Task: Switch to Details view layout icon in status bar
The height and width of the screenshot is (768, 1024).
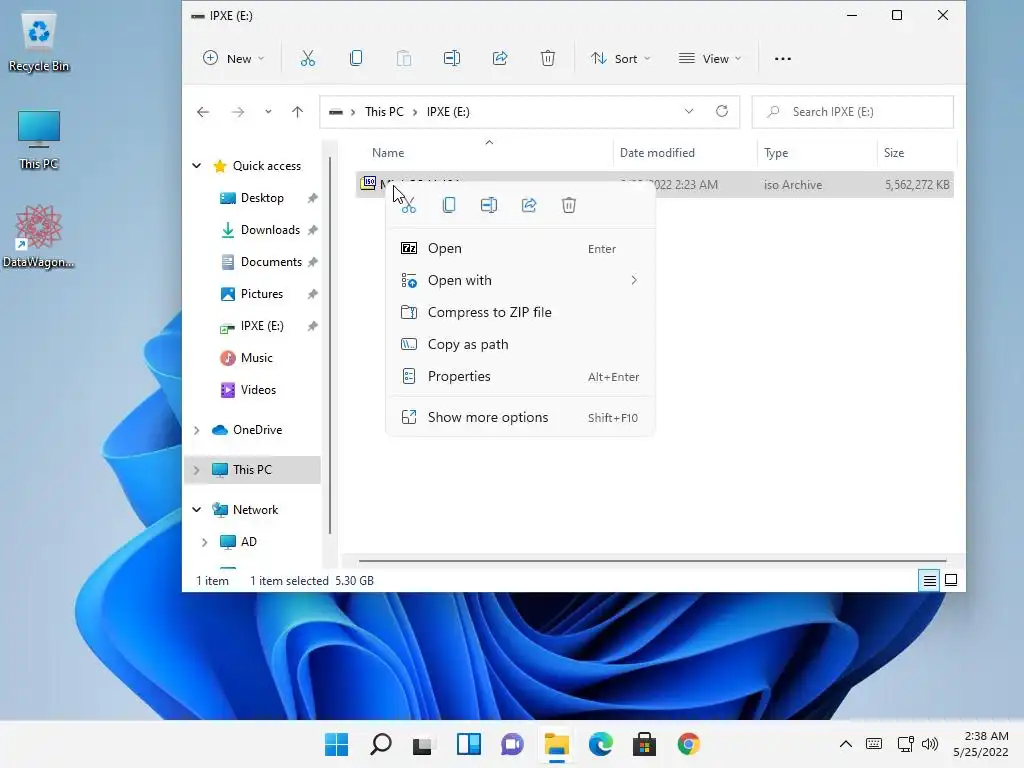Action: click(929, 581)
